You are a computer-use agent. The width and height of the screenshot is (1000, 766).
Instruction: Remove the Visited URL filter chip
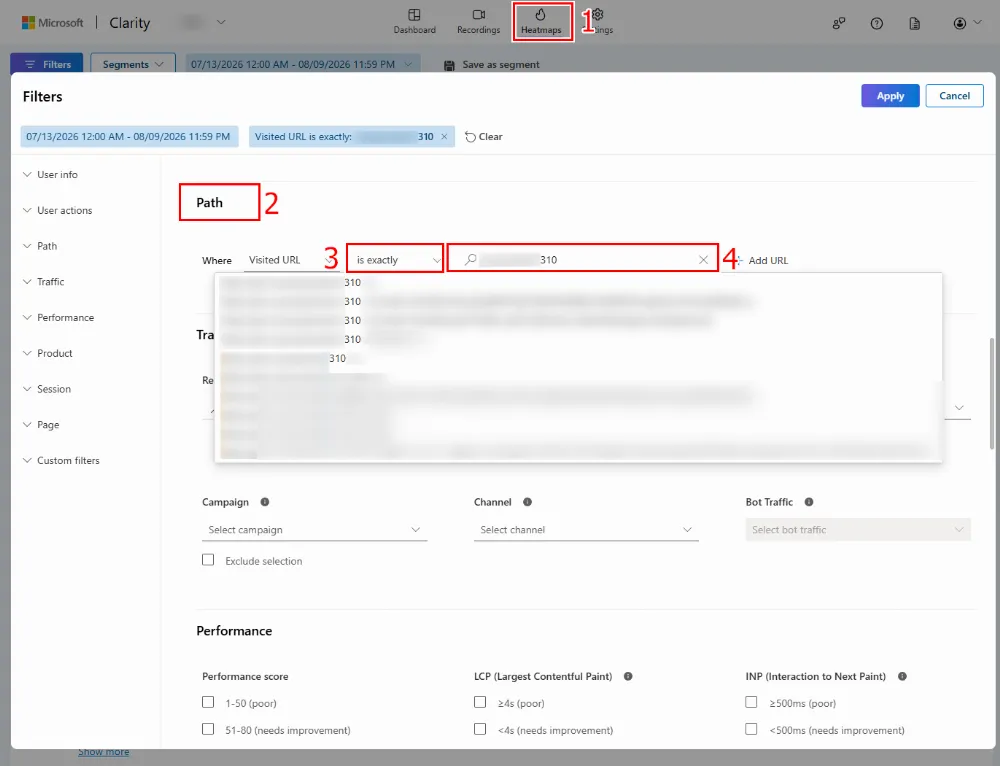tap(444, 136)
